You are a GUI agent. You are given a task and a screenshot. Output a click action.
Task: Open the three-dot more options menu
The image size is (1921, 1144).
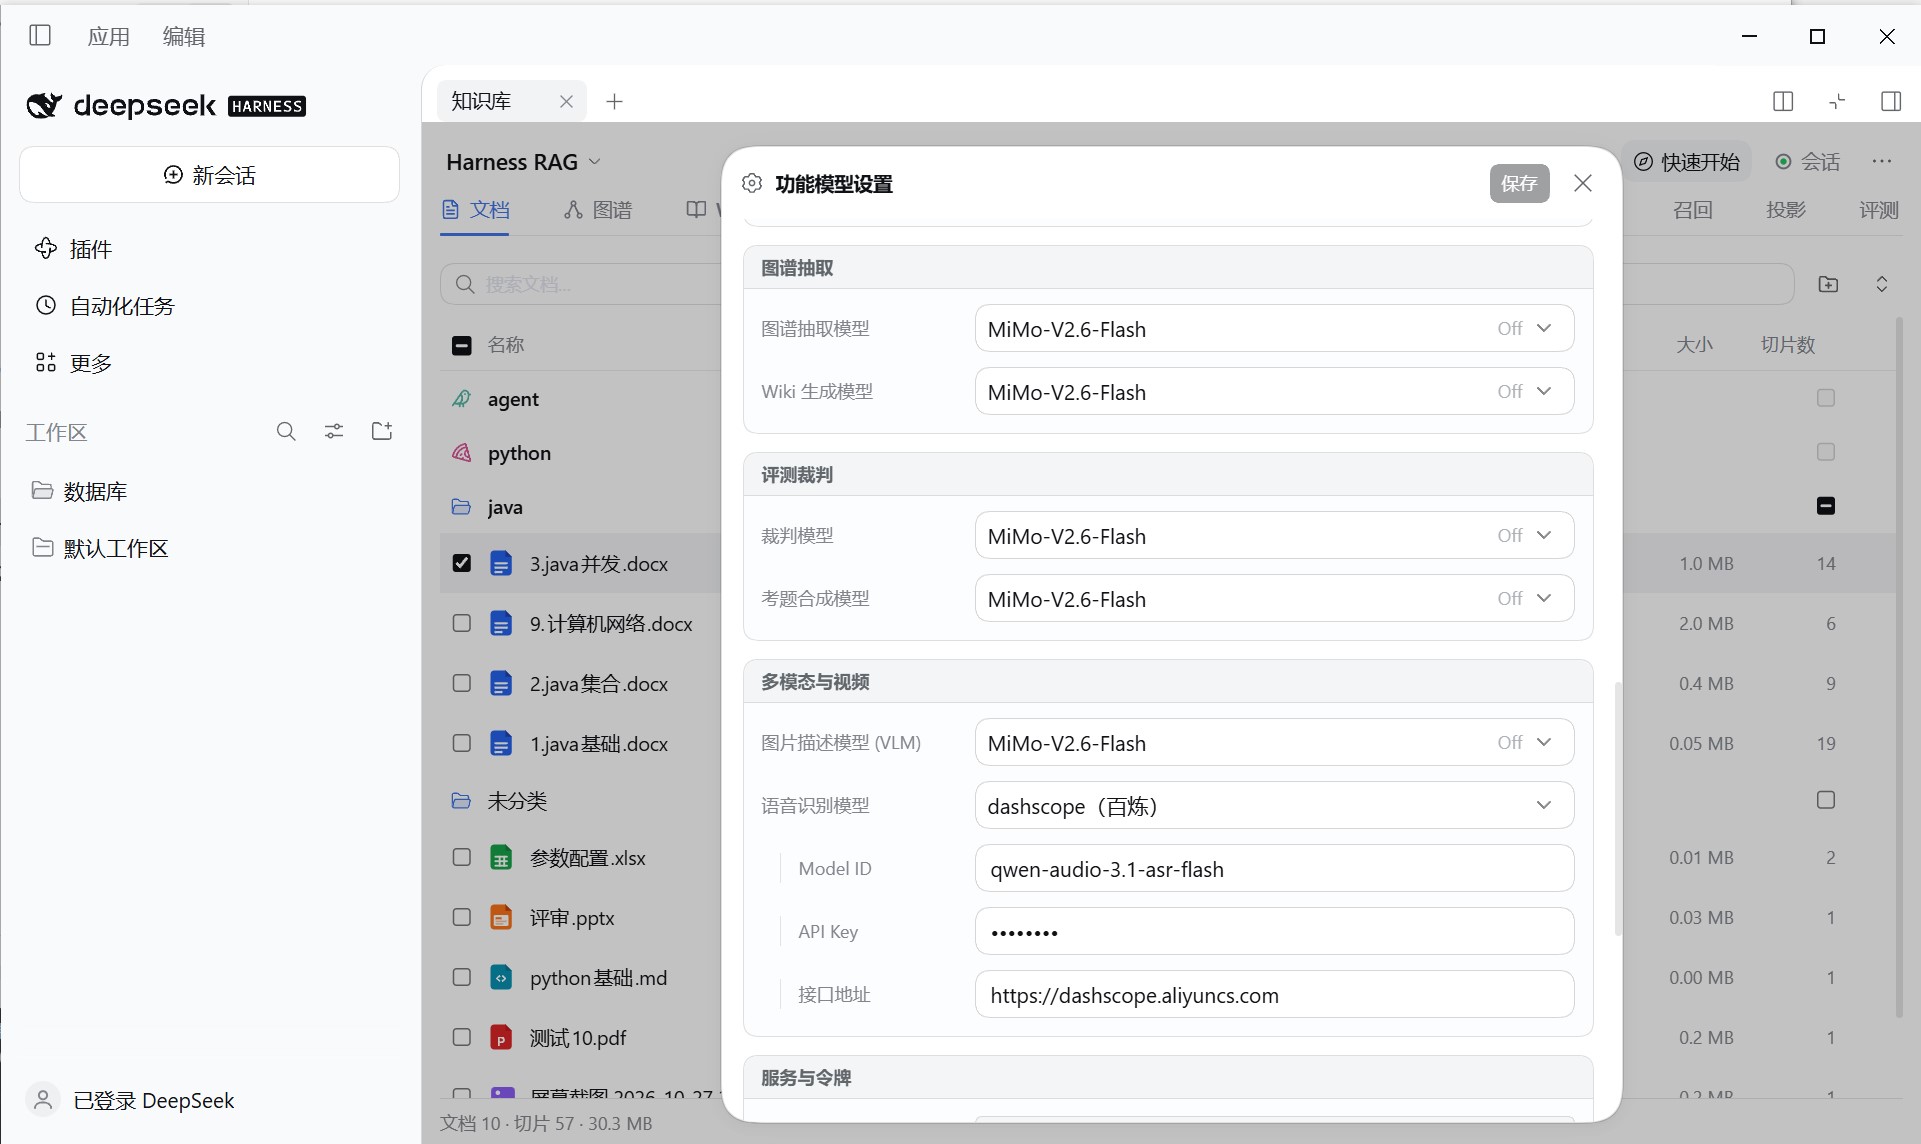pos(1882,162)
